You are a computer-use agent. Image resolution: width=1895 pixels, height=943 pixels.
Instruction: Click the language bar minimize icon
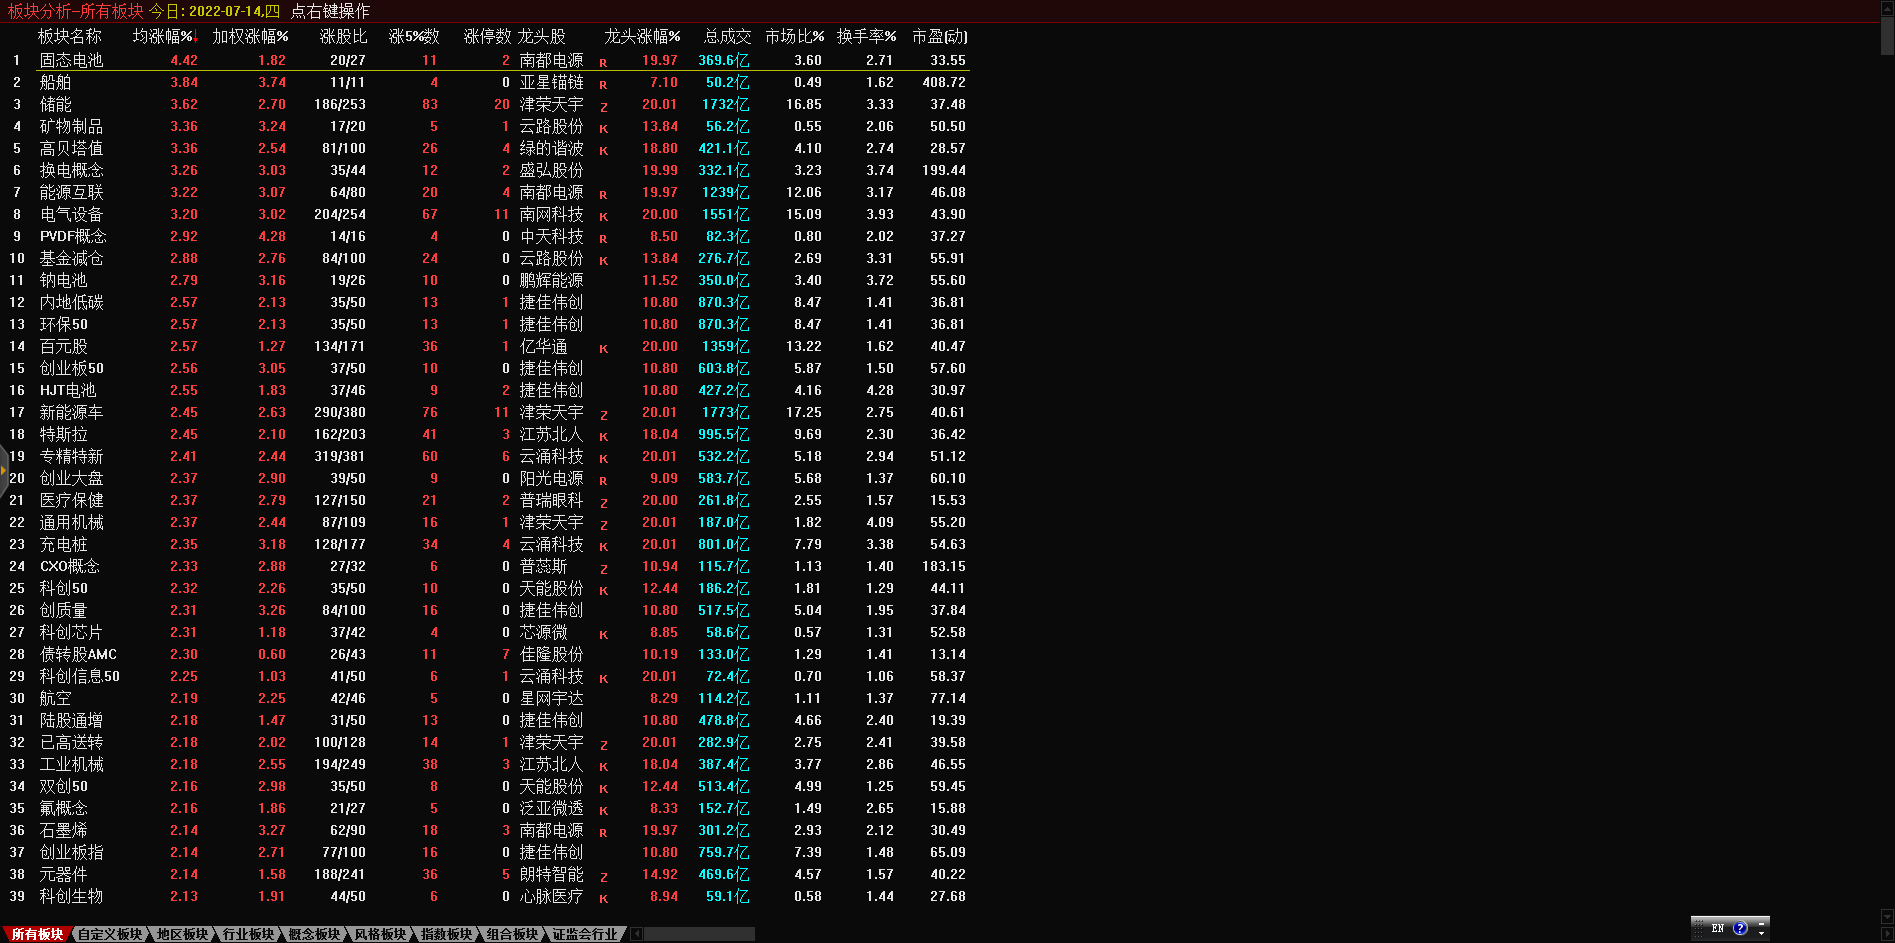pyautogui.click(x=1762, y=922)
